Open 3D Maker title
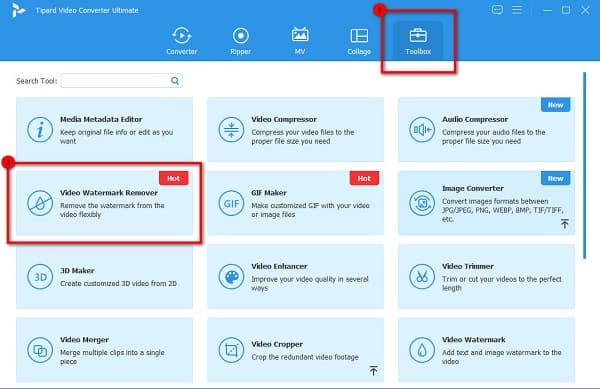600x389 pixels. point(77,270)
